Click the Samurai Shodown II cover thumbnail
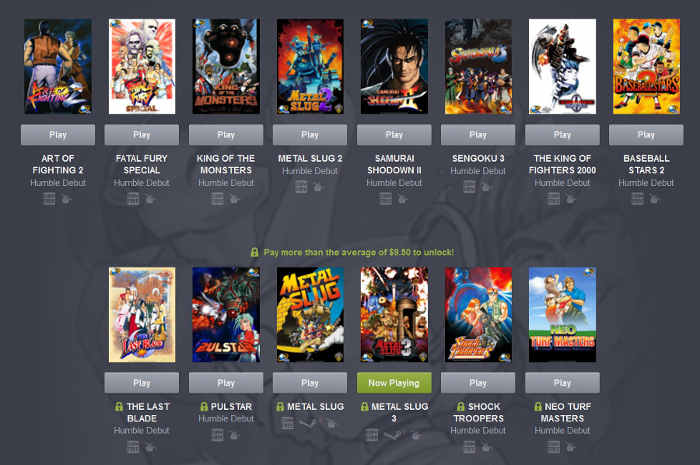Screen dimensions: 700x465 (x=394, y=66)
